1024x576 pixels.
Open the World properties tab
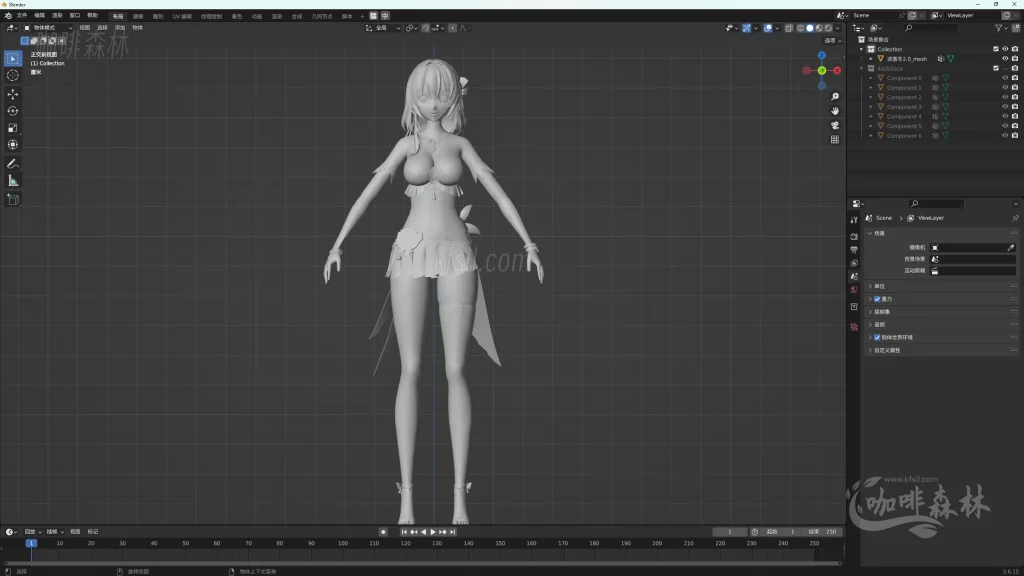coord(854,289)
